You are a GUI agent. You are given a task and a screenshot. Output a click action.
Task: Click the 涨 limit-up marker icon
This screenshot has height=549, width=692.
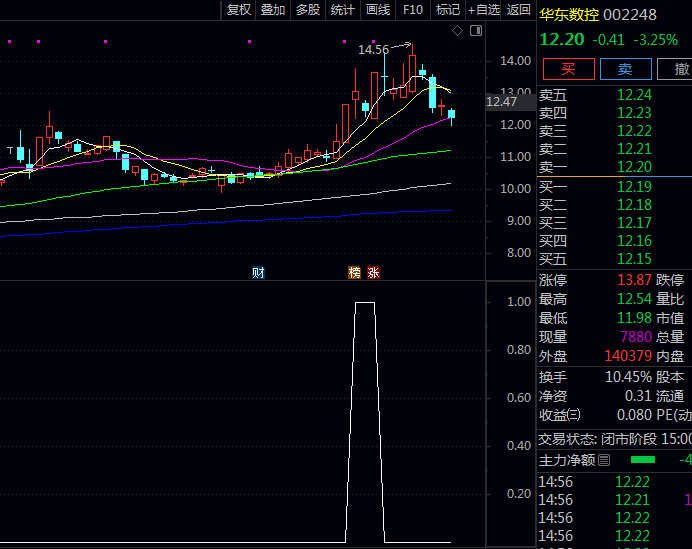[x=373, y=272]
